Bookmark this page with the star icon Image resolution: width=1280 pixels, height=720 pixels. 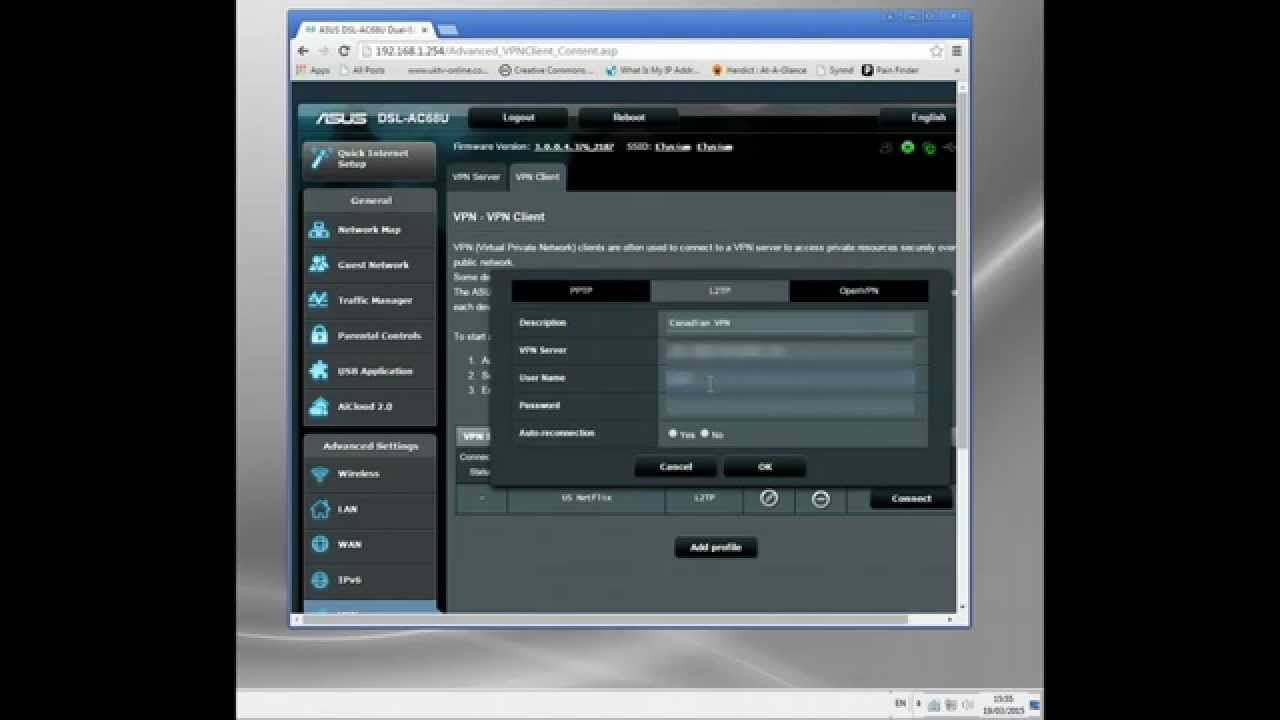pos(936,51)
